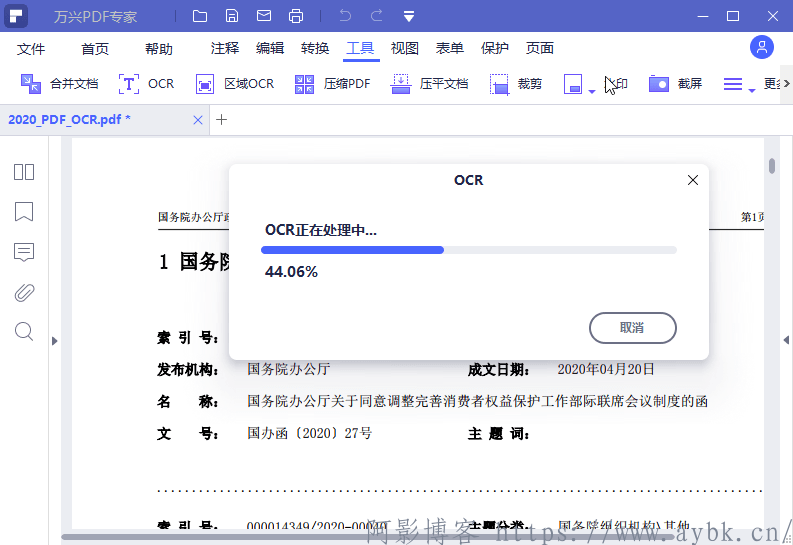Select the 工具 ribbon tab
793x545 pixels.
tap(360, 48)
